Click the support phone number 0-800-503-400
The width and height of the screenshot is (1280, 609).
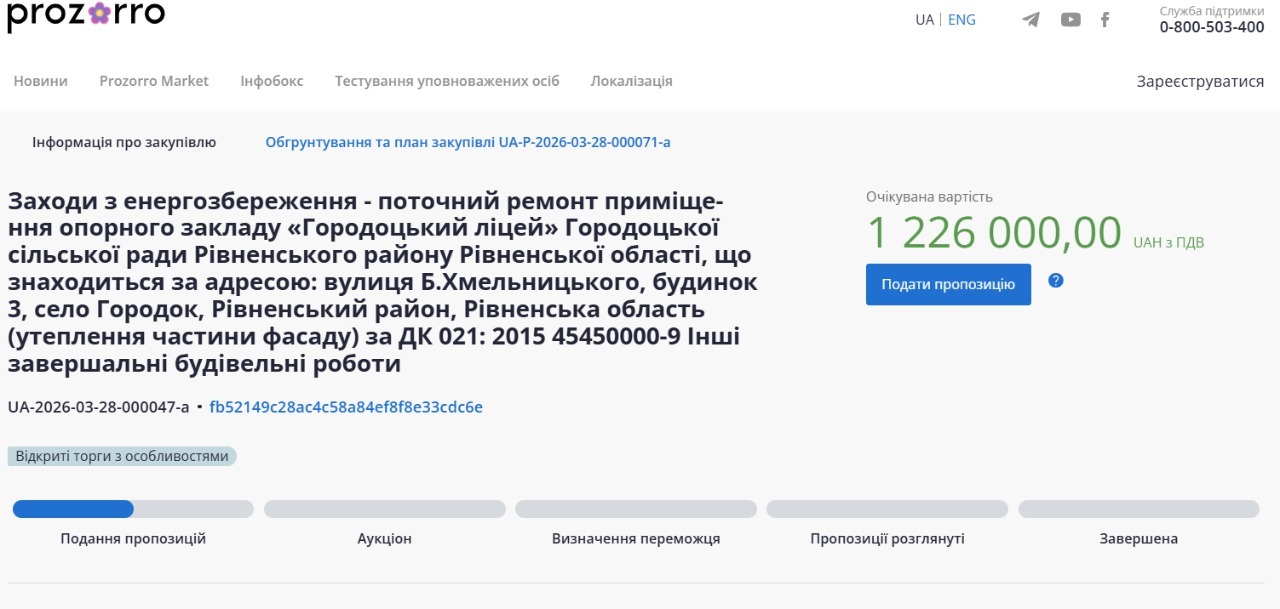click(x=1212, y=27)
